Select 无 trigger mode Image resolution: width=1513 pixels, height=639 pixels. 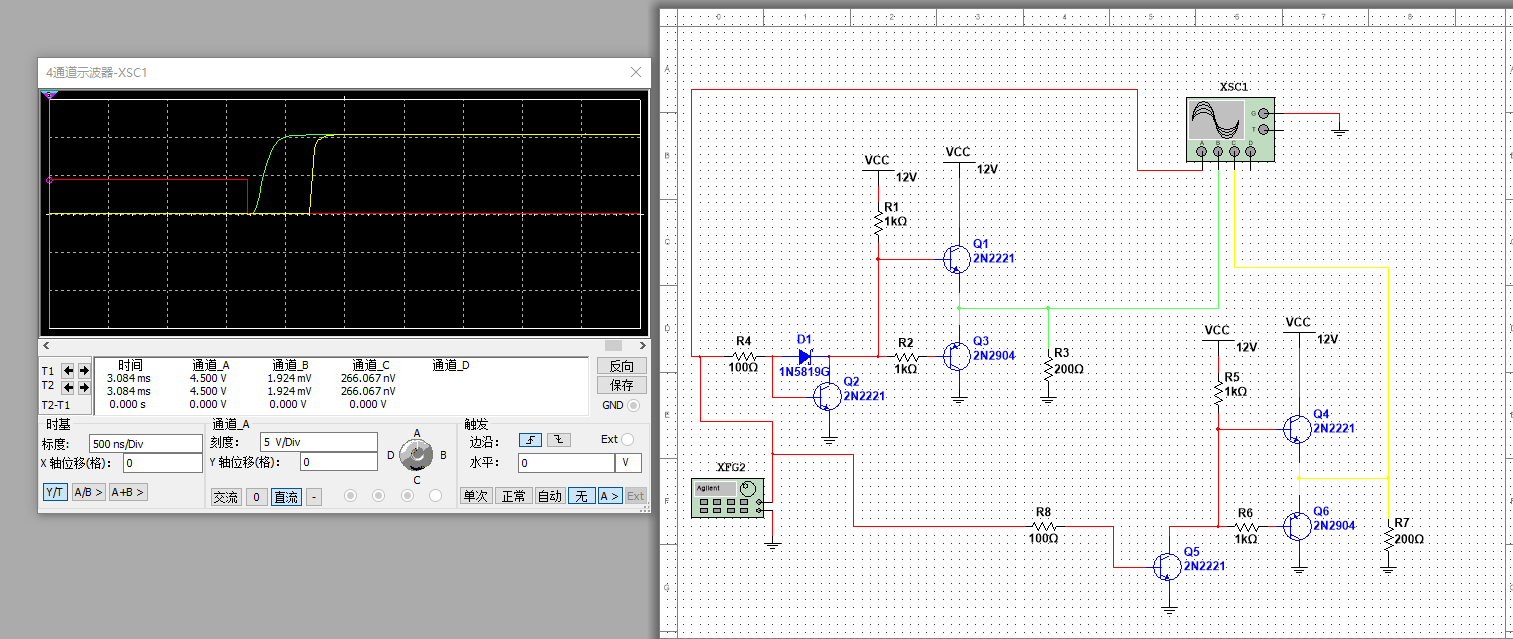580,496
